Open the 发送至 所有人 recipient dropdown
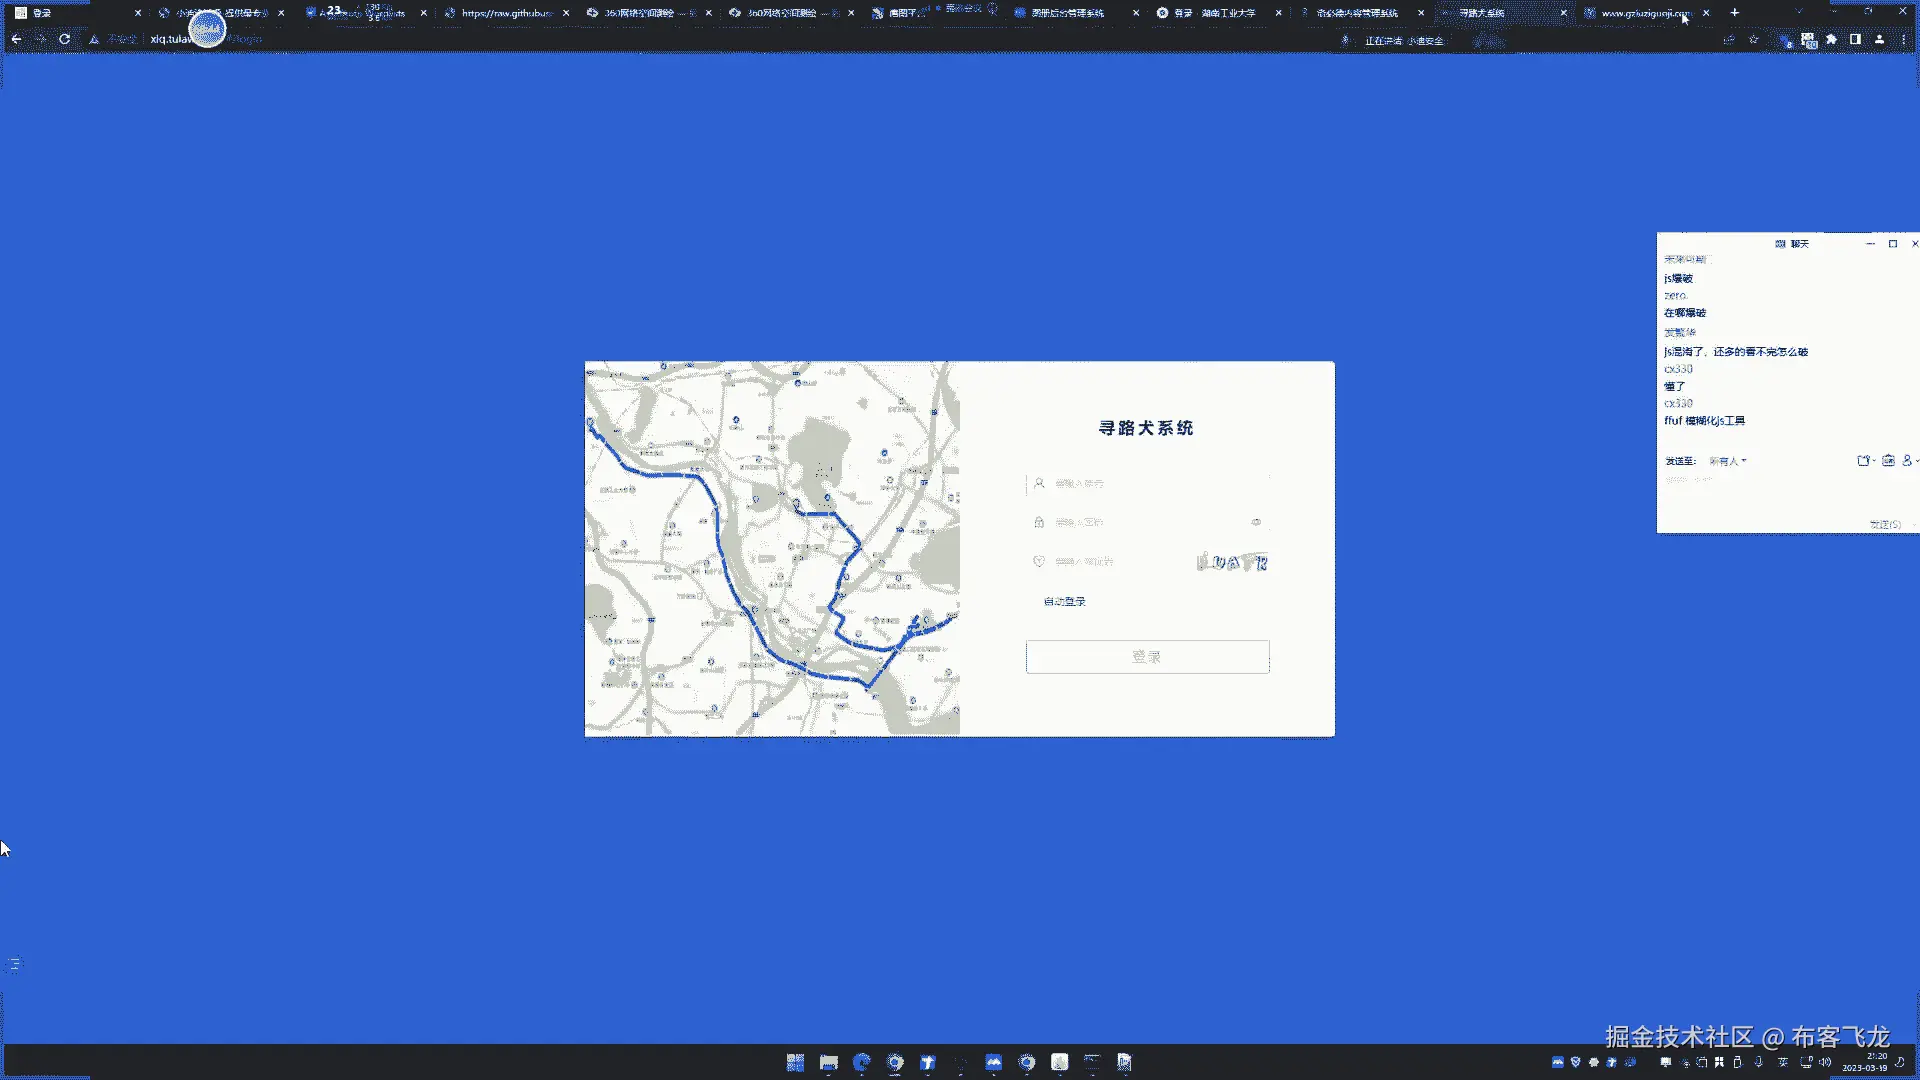Viewport: 1920px width, 1080px height. pyautogui.click(x=1728, y=461)
